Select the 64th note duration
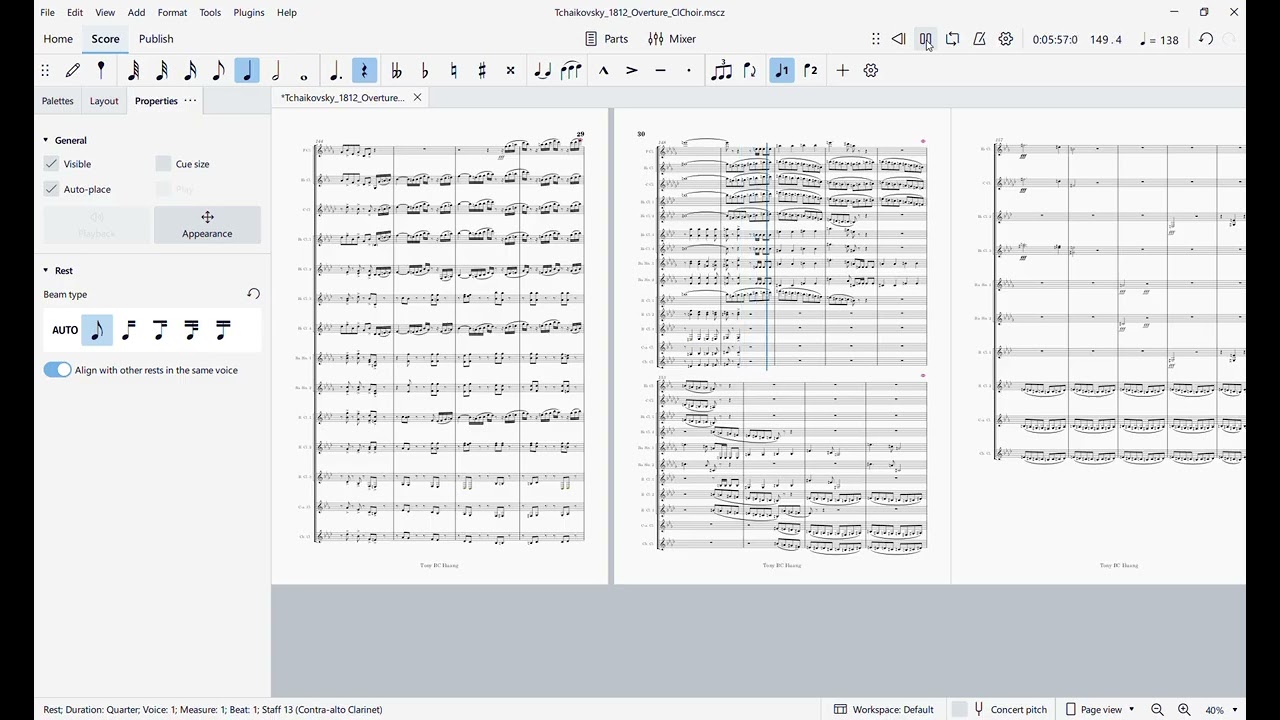Image resolution: width=1280 pixels, height=720 pixels. tap(133, 71)
